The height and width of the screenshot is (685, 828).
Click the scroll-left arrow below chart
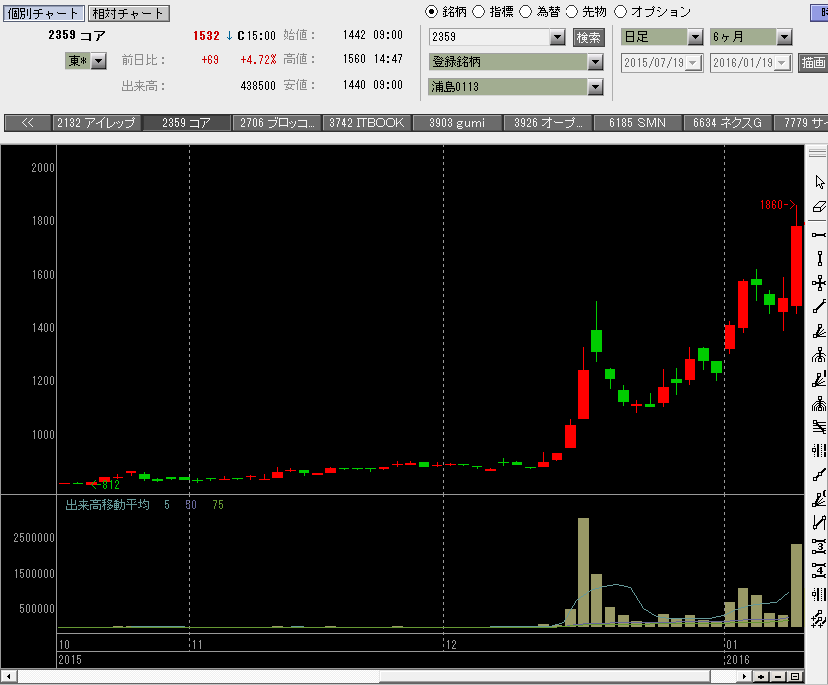point(8,677)
